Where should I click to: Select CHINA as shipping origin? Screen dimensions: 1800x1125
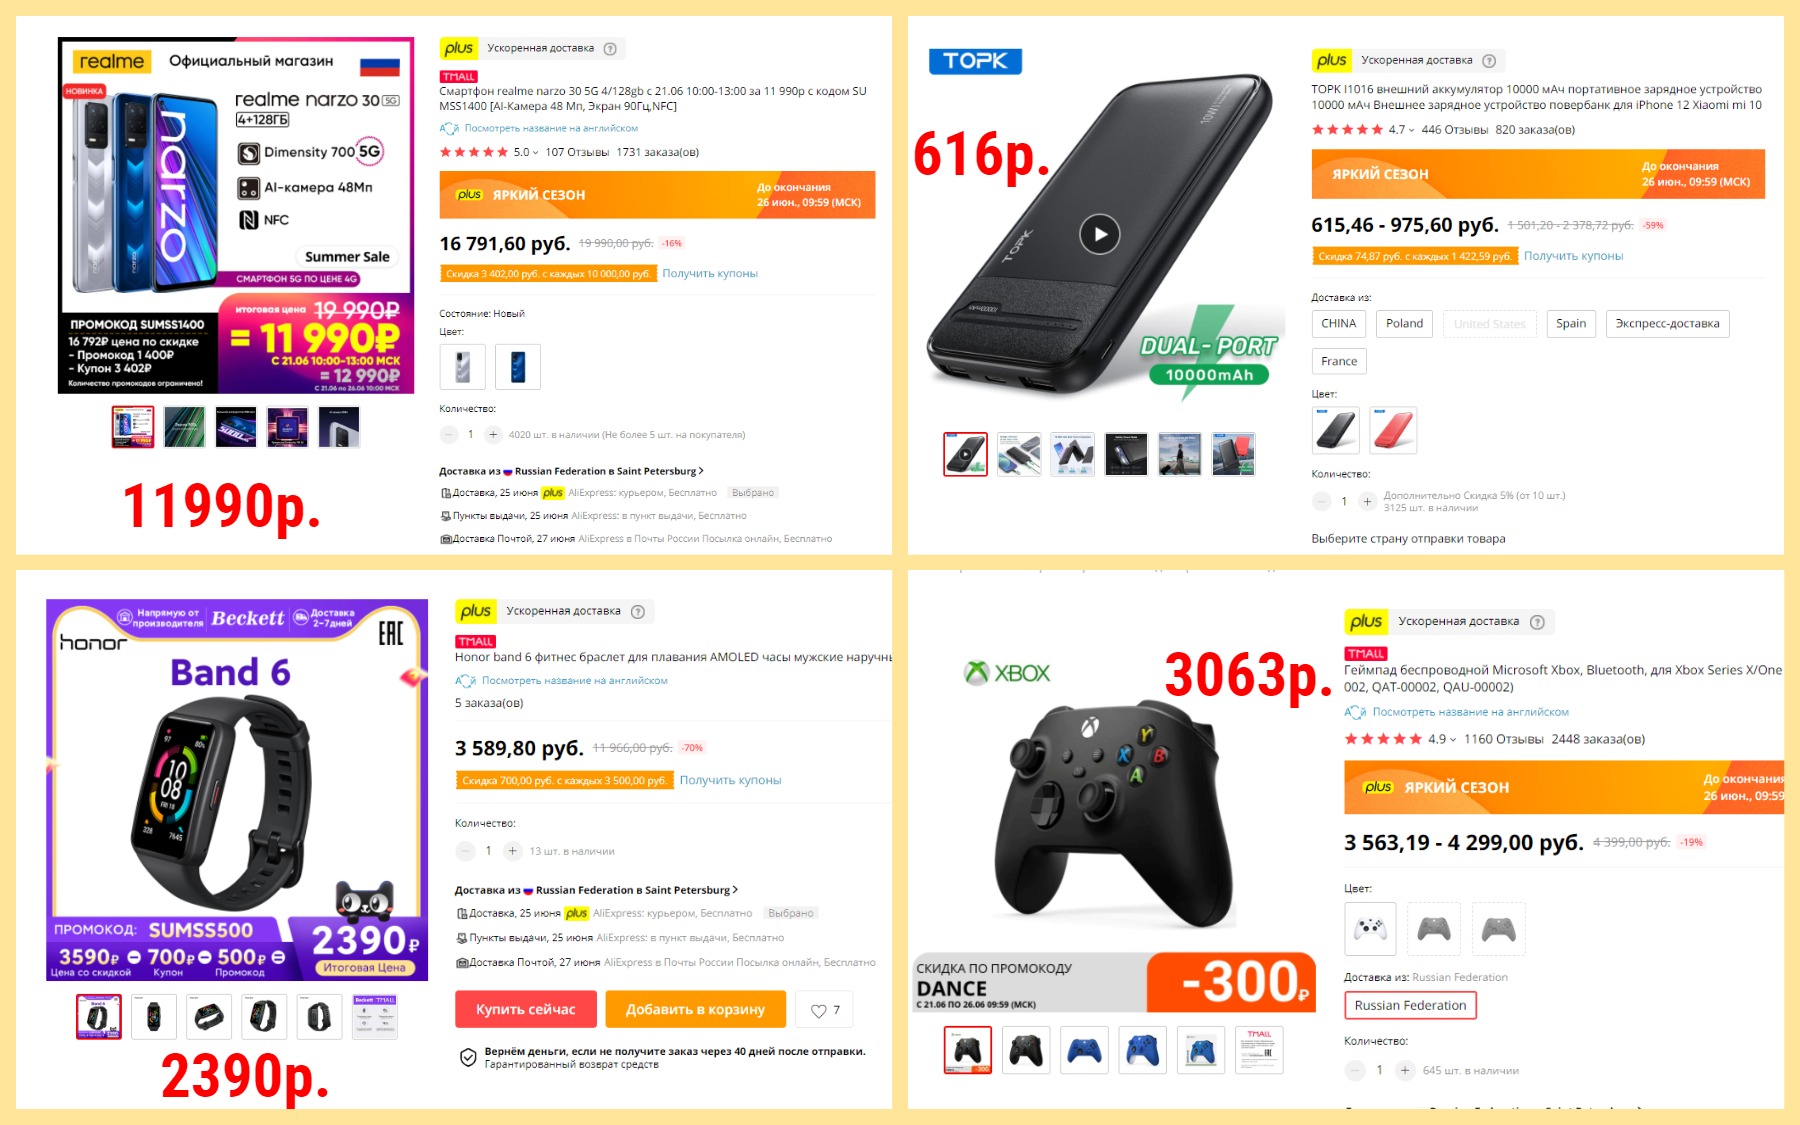pyautogui.click(x=1338, y=323)
